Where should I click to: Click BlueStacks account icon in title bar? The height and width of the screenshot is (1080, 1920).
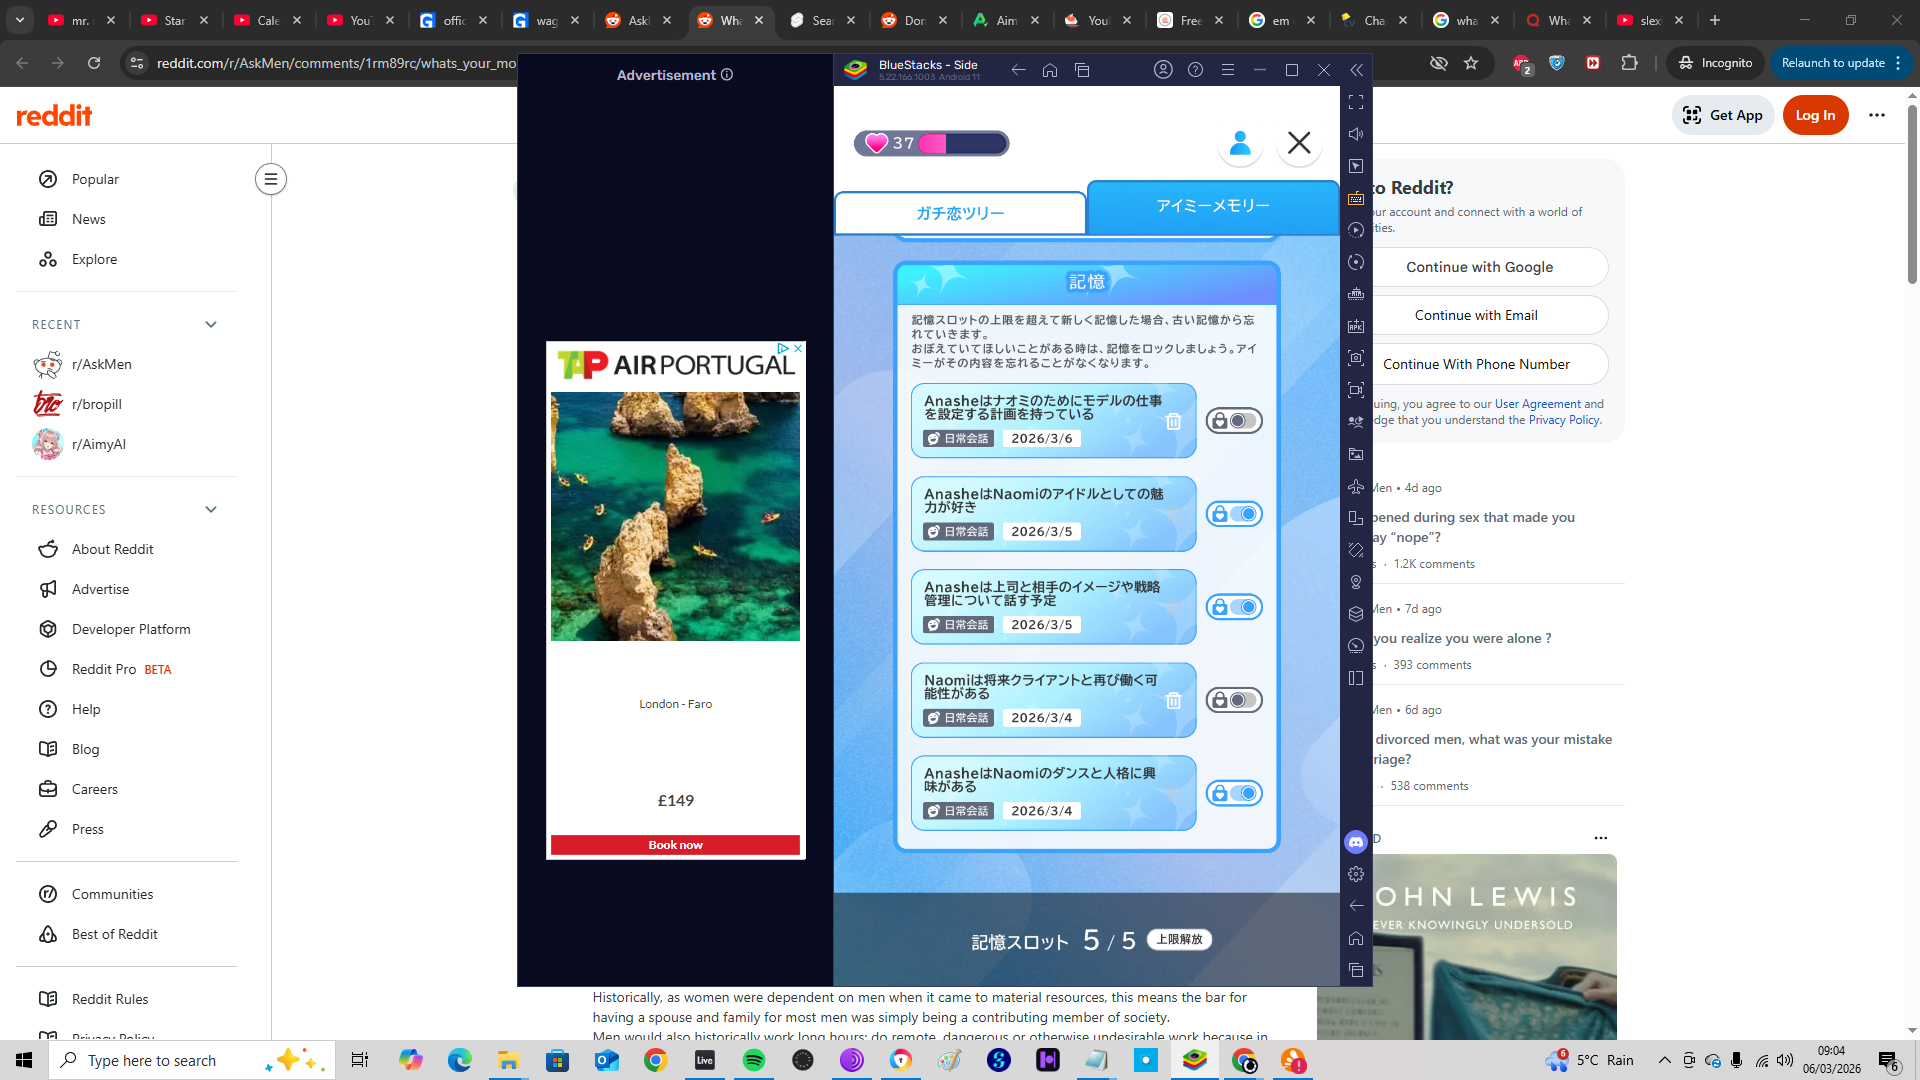tap(1163, 70)
